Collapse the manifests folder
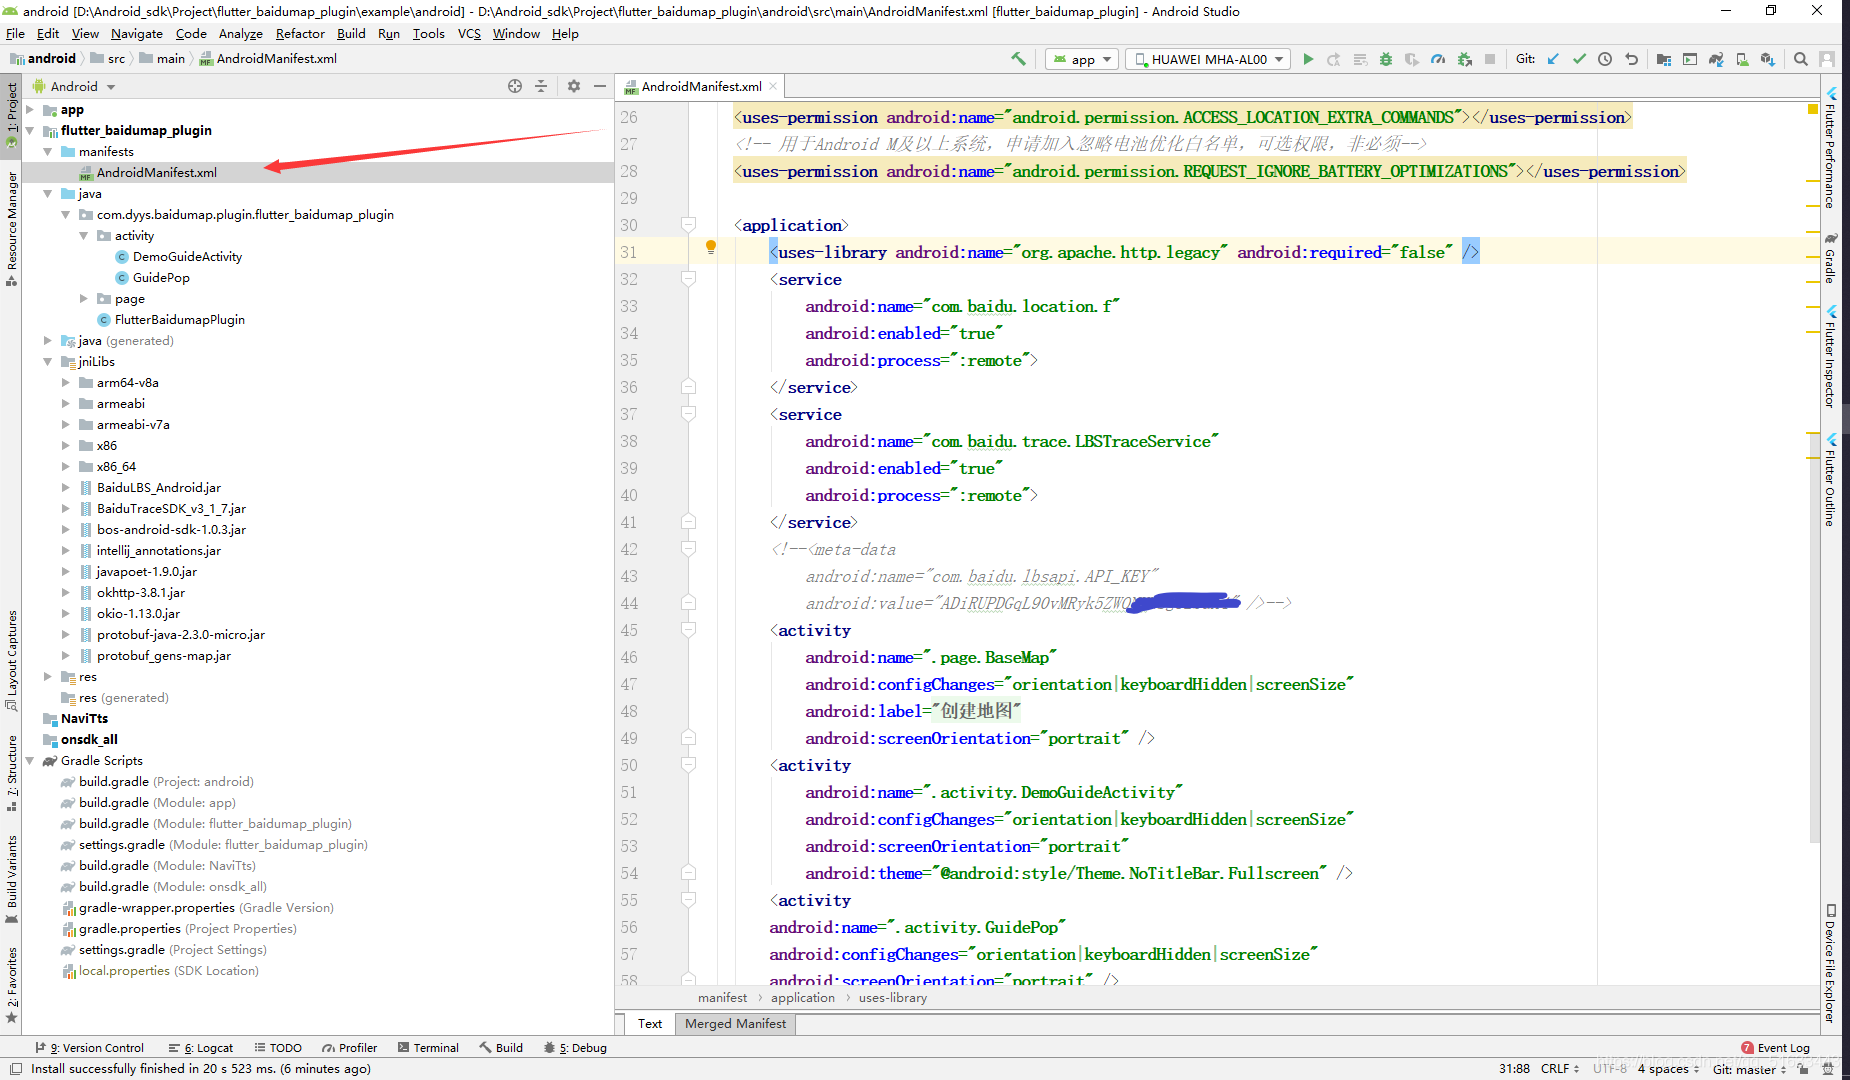Image resolution: width=1850 pixels, height=1080 pixels. 48,151
